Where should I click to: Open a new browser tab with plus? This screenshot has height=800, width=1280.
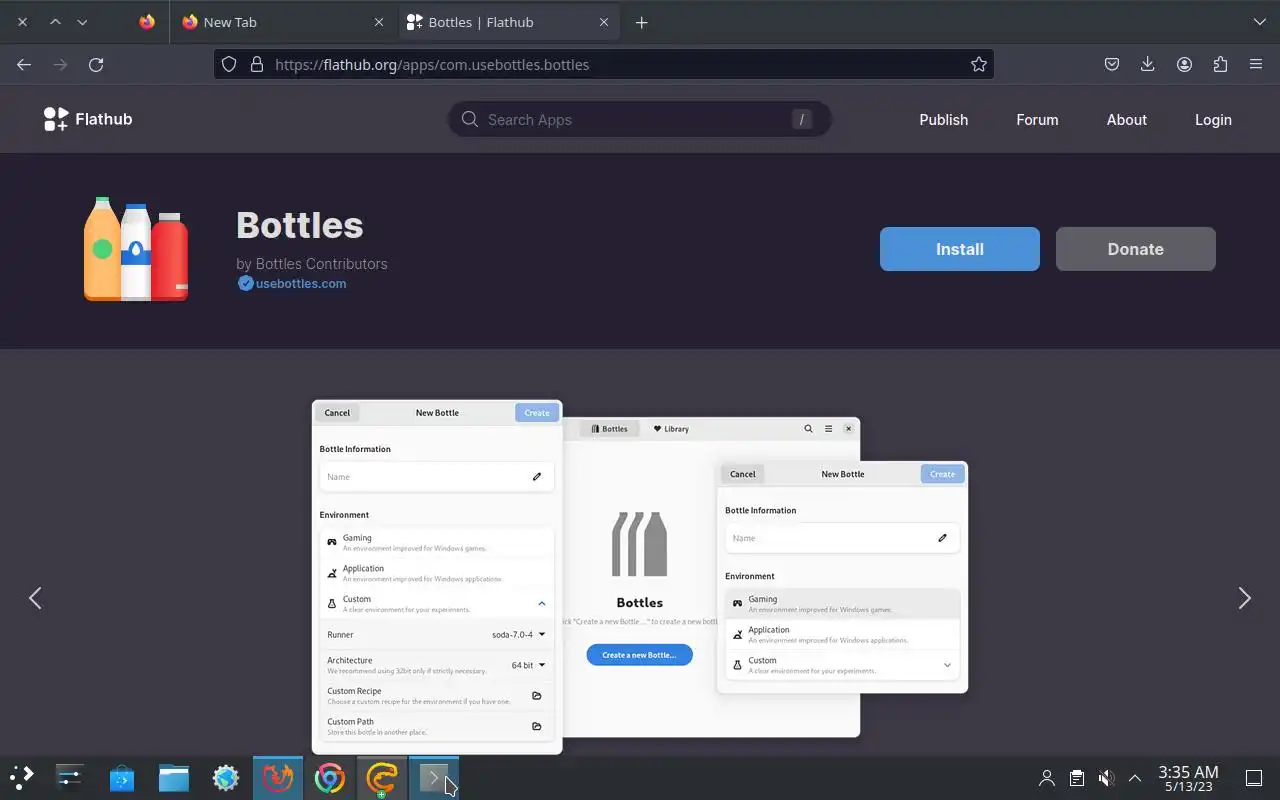coord(642,22)
